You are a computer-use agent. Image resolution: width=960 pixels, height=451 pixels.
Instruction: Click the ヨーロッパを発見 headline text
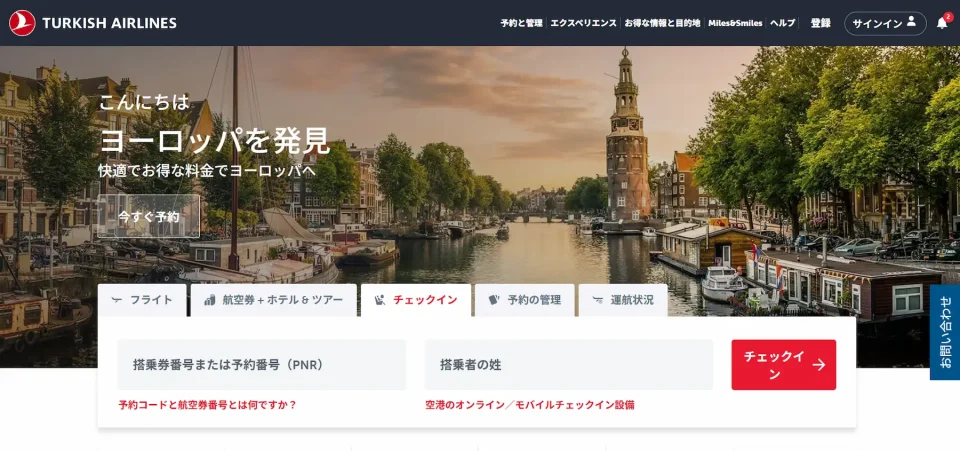click(215, 141)
